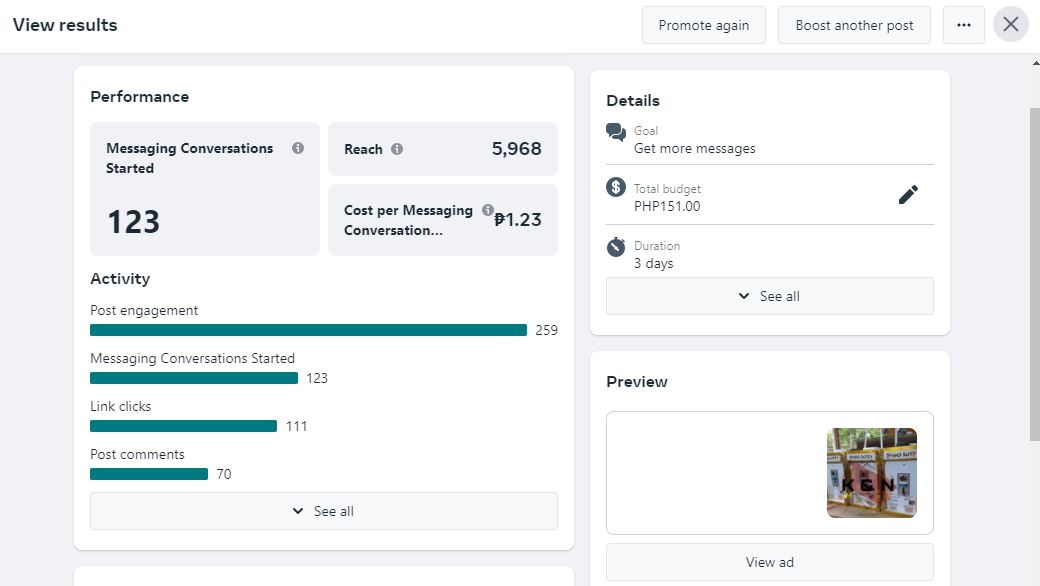
Task: Close the View results dialog
Action: pos(1010,25)
